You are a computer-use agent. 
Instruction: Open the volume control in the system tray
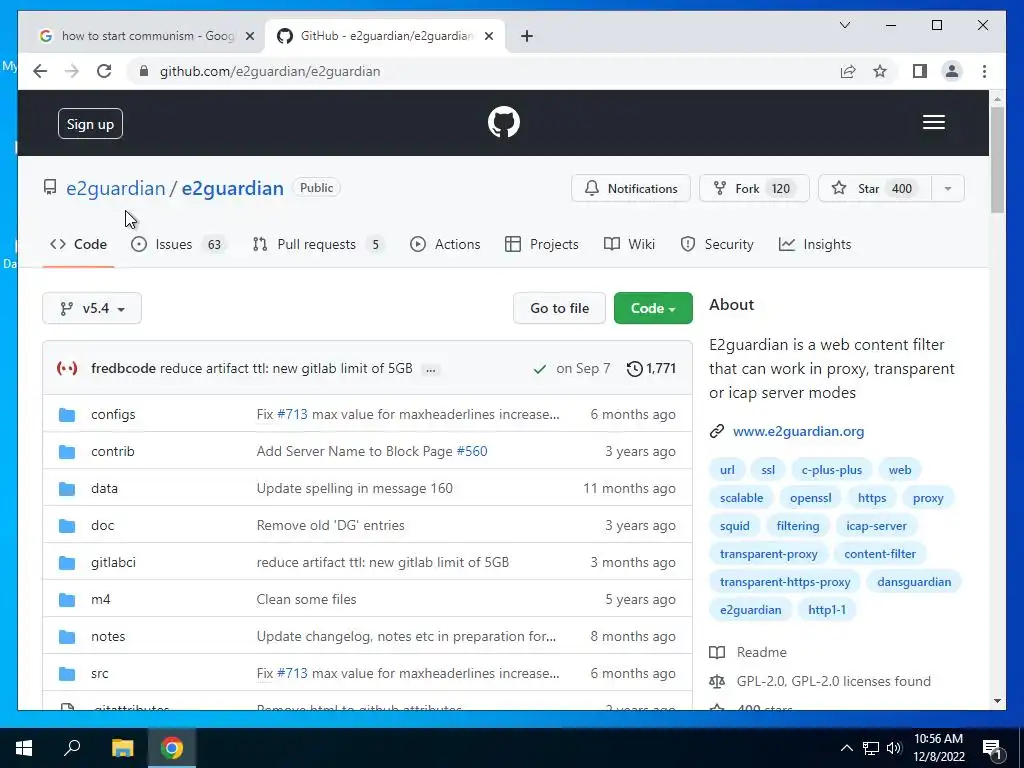(894, 748)
